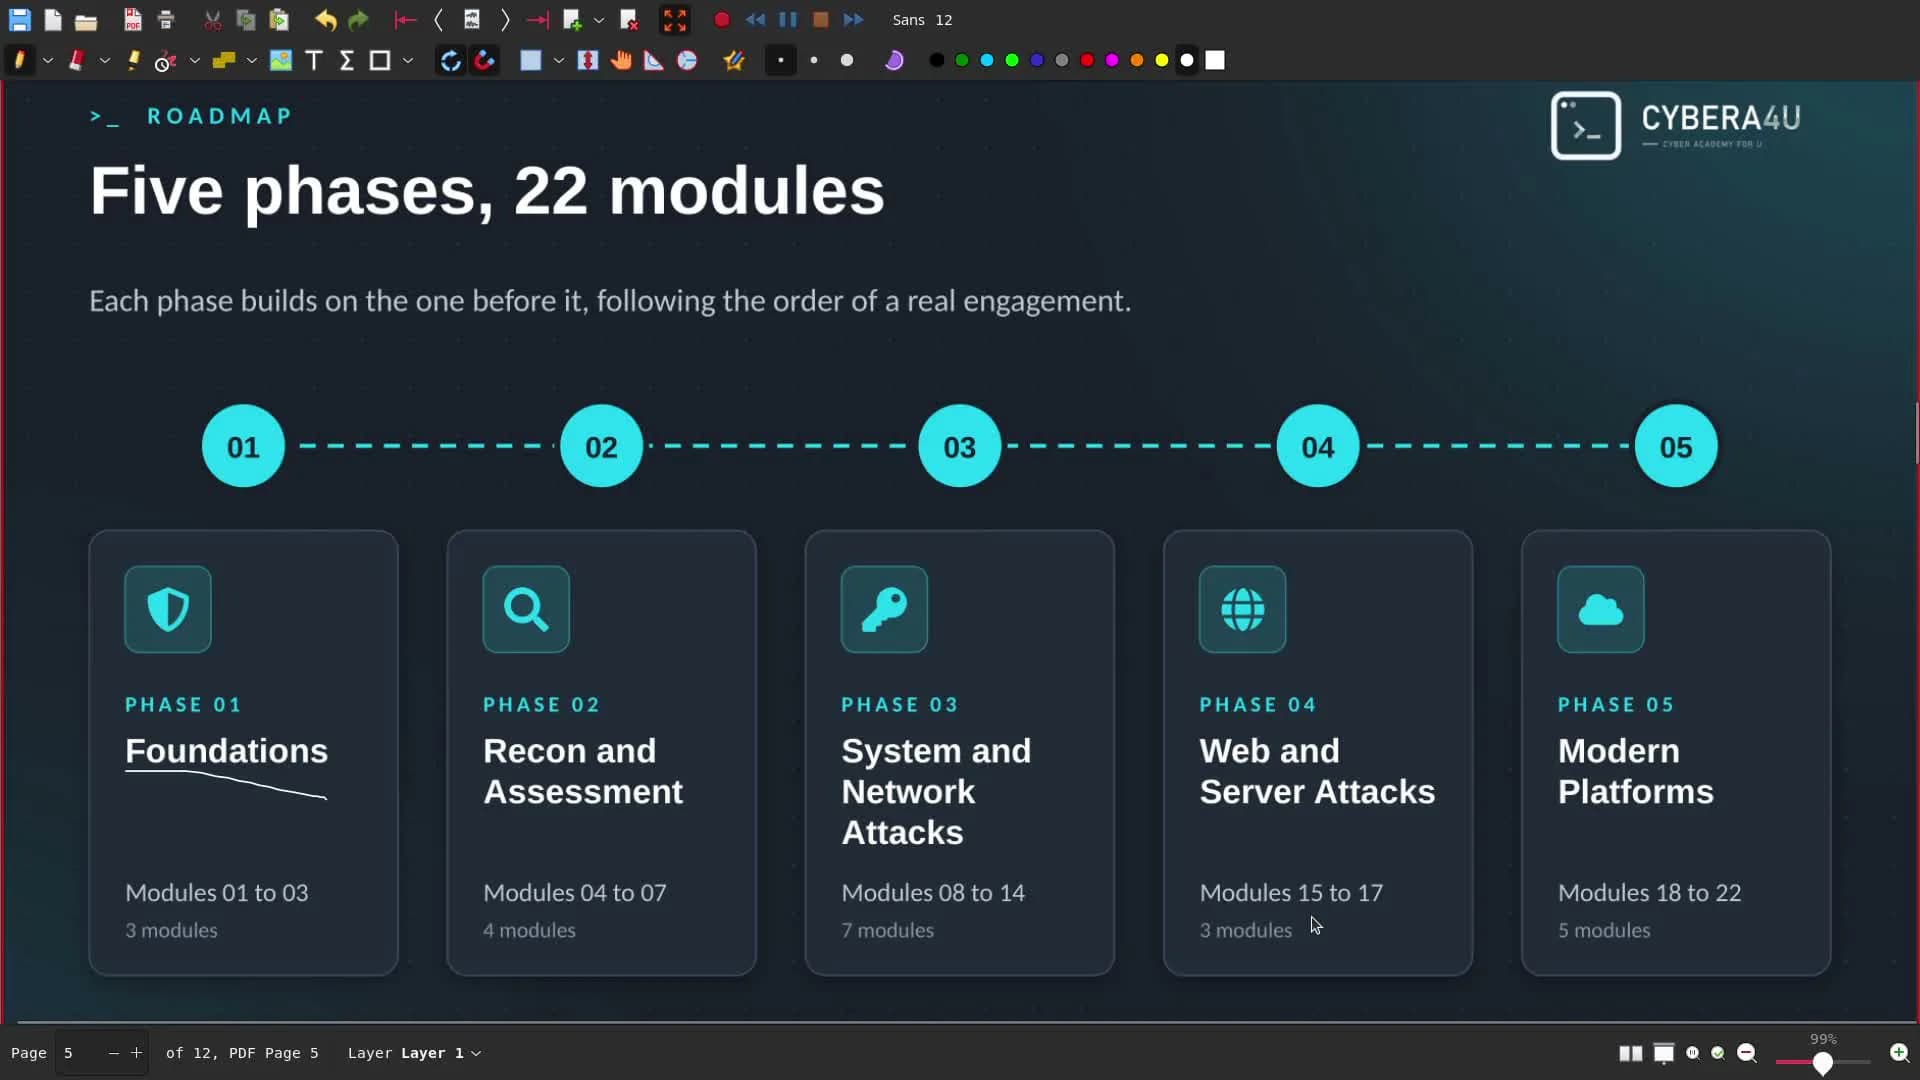This screenshot has width=1920, height=1080.
Task: Insert a new page after current
Action: point(572,20)
